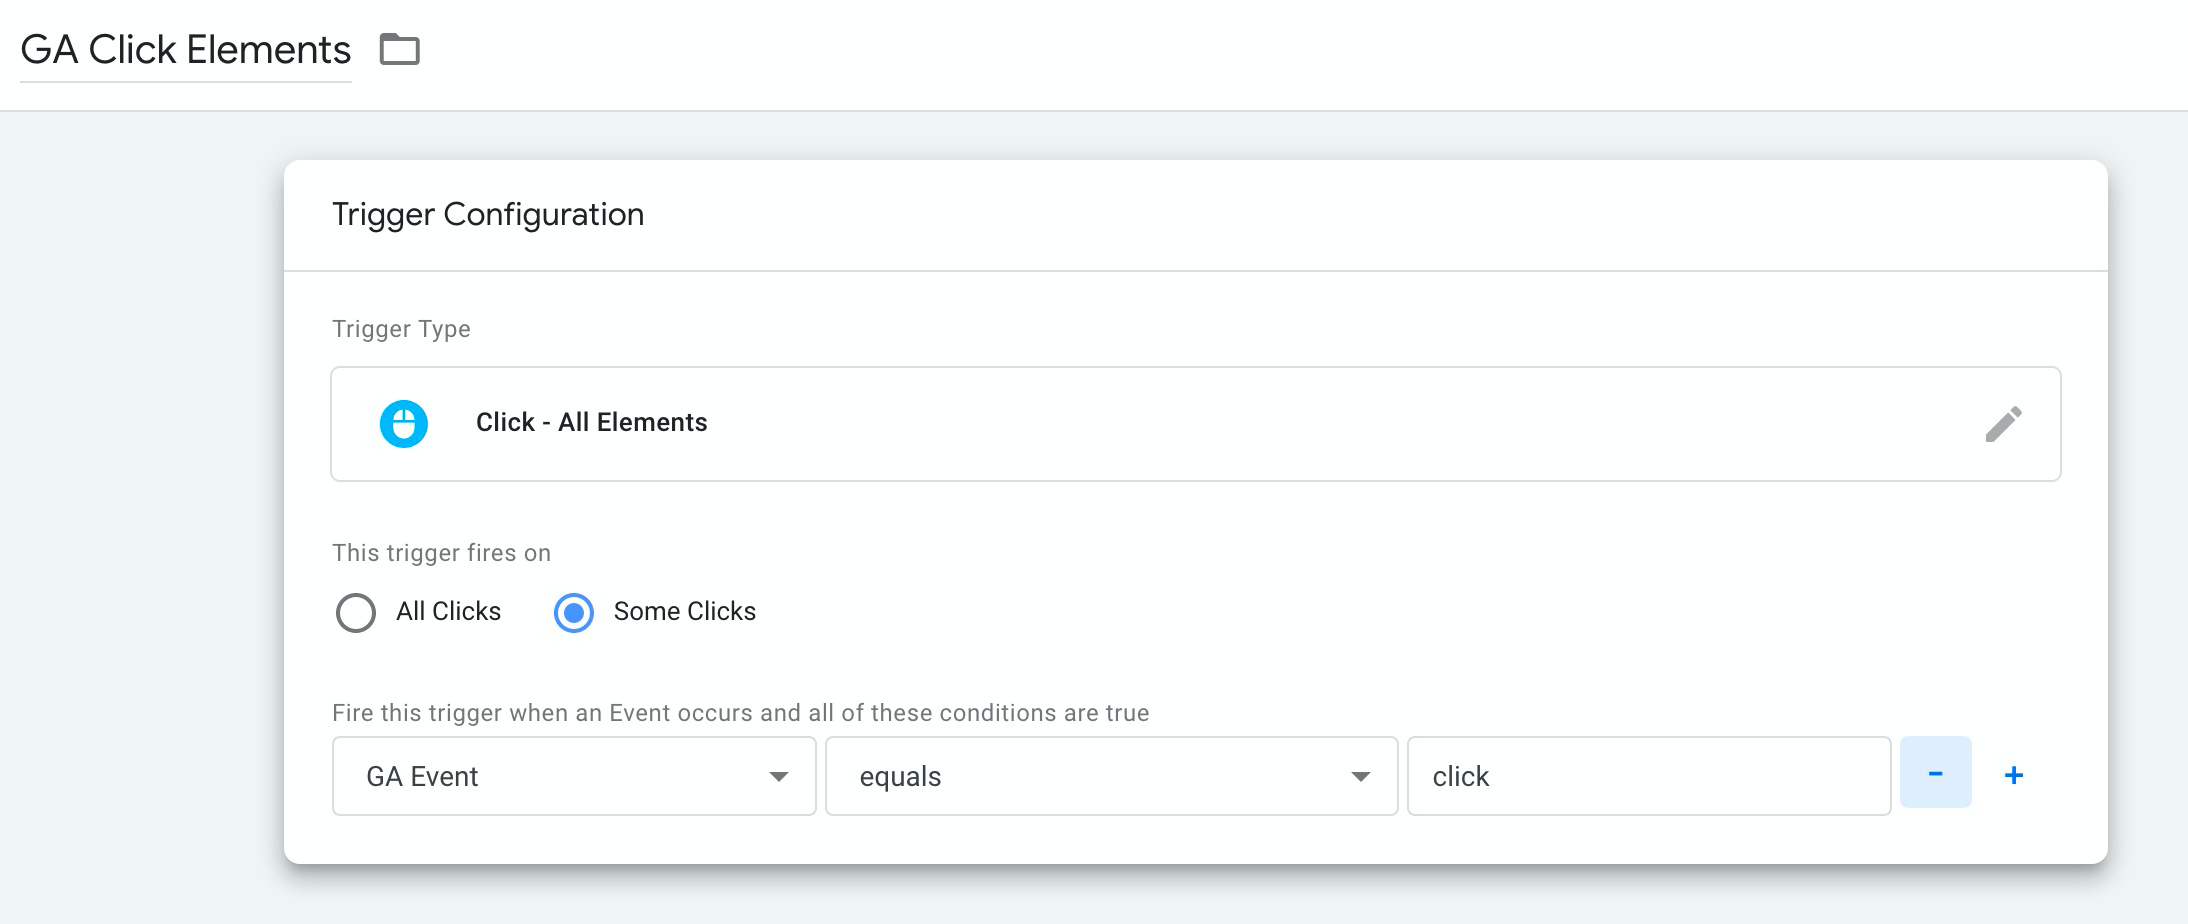The image size is (2188, 924).
Task: Click the Some Clicks label text
Action: (684, 611)
